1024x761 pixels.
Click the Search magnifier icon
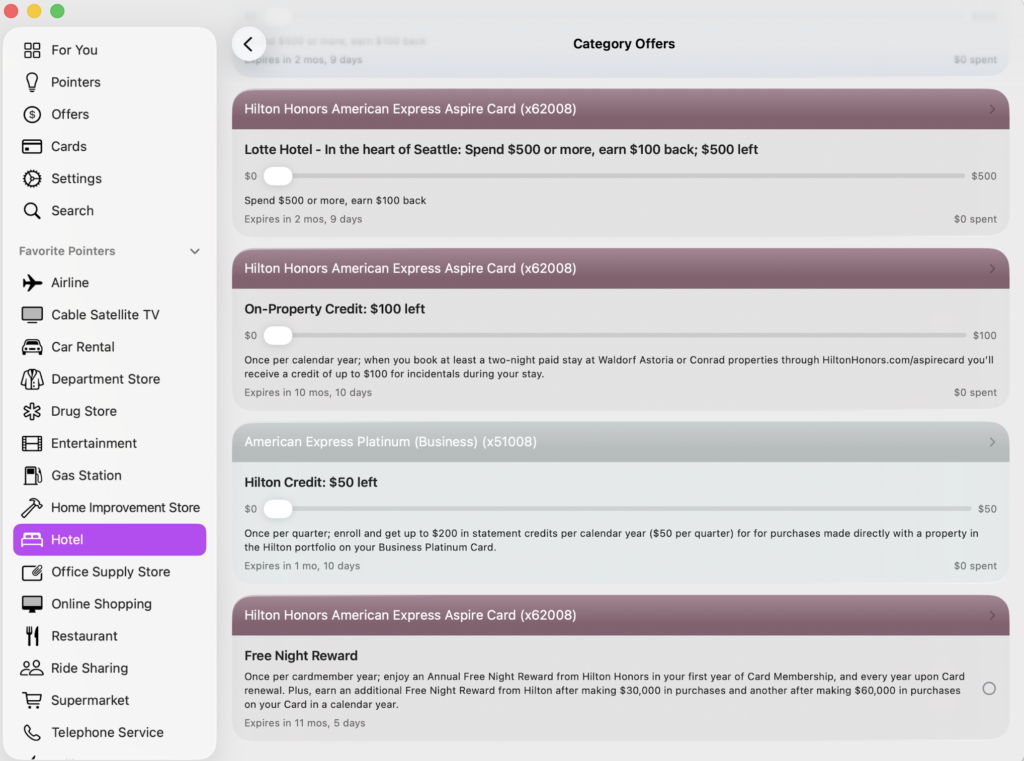click(x=32, y=211)
